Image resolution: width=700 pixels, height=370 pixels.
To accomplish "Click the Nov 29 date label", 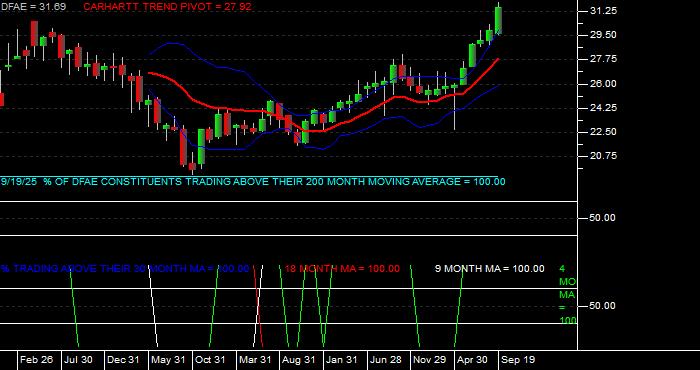I will tap(429, 360).
